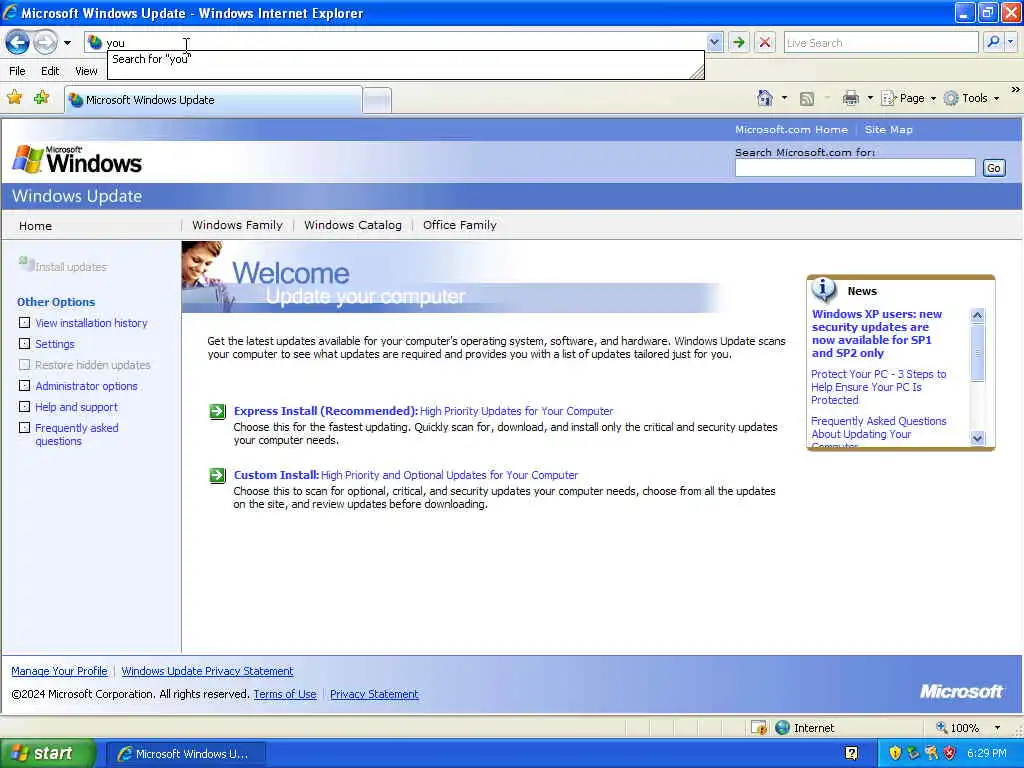
Task: Open the Home icon dropdown arrow
Action: [x=784, y=99]
